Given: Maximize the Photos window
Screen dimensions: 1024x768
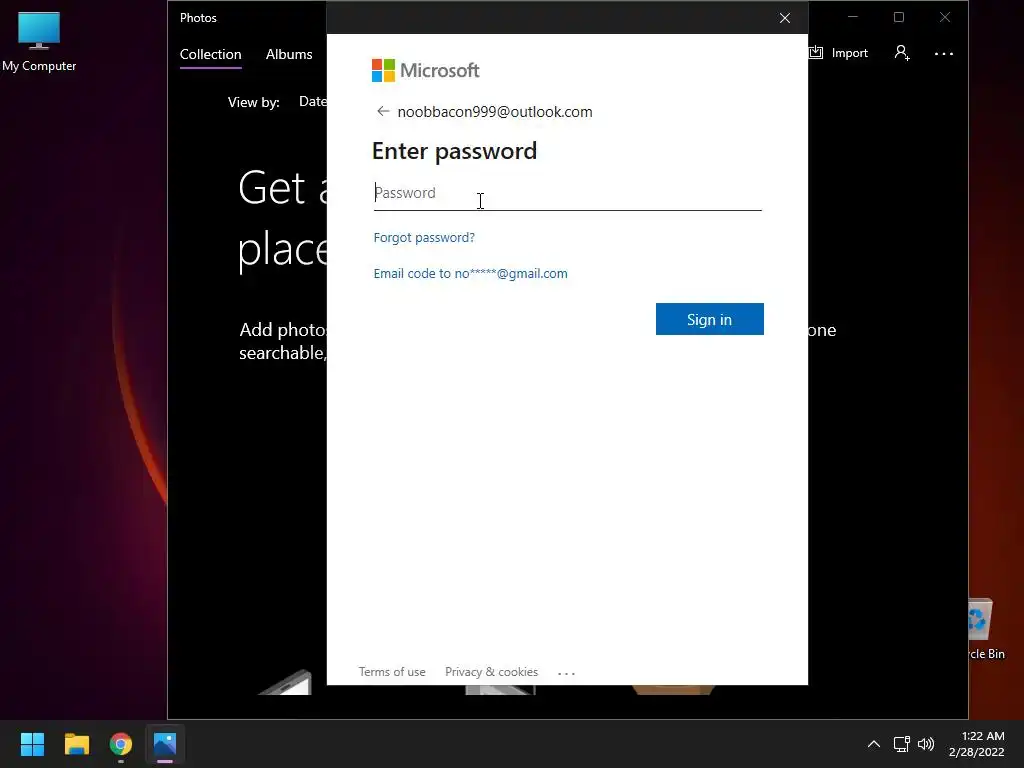Looking at the screenshot, I should (x=899, y=18).
